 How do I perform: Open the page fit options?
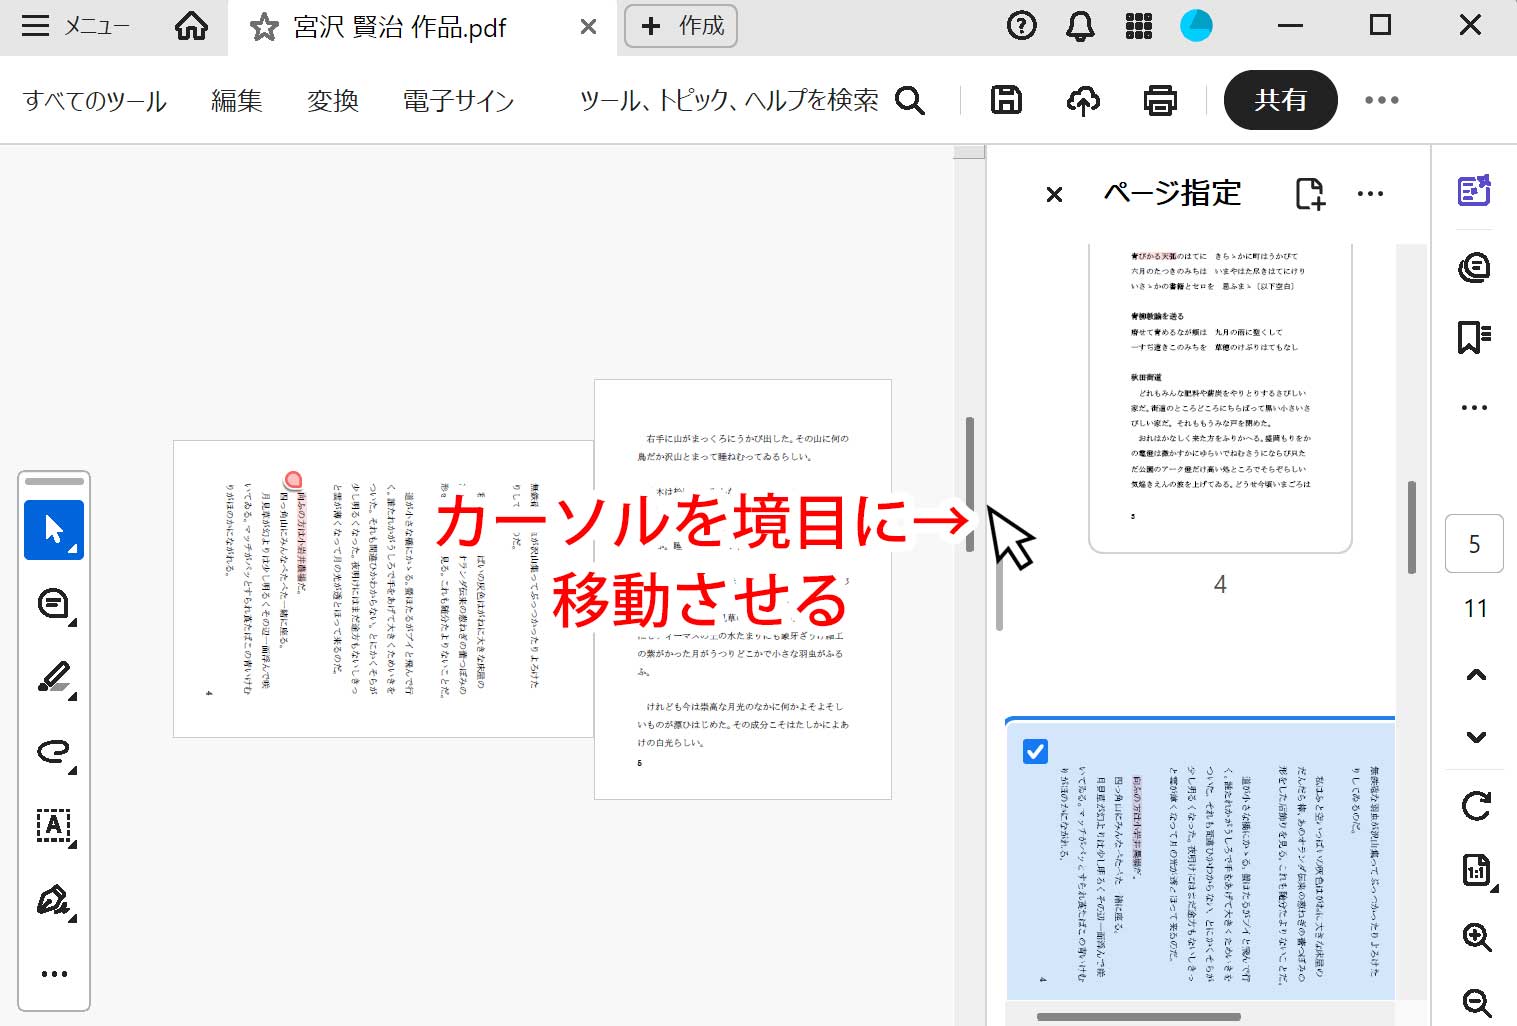tap(1477, 871)
